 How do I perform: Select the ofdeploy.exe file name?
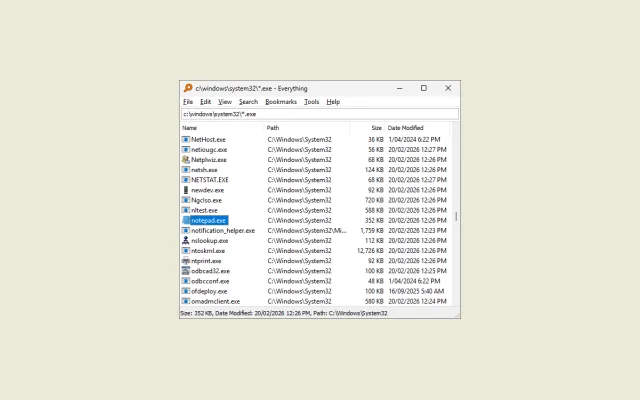tap(209, 291)
